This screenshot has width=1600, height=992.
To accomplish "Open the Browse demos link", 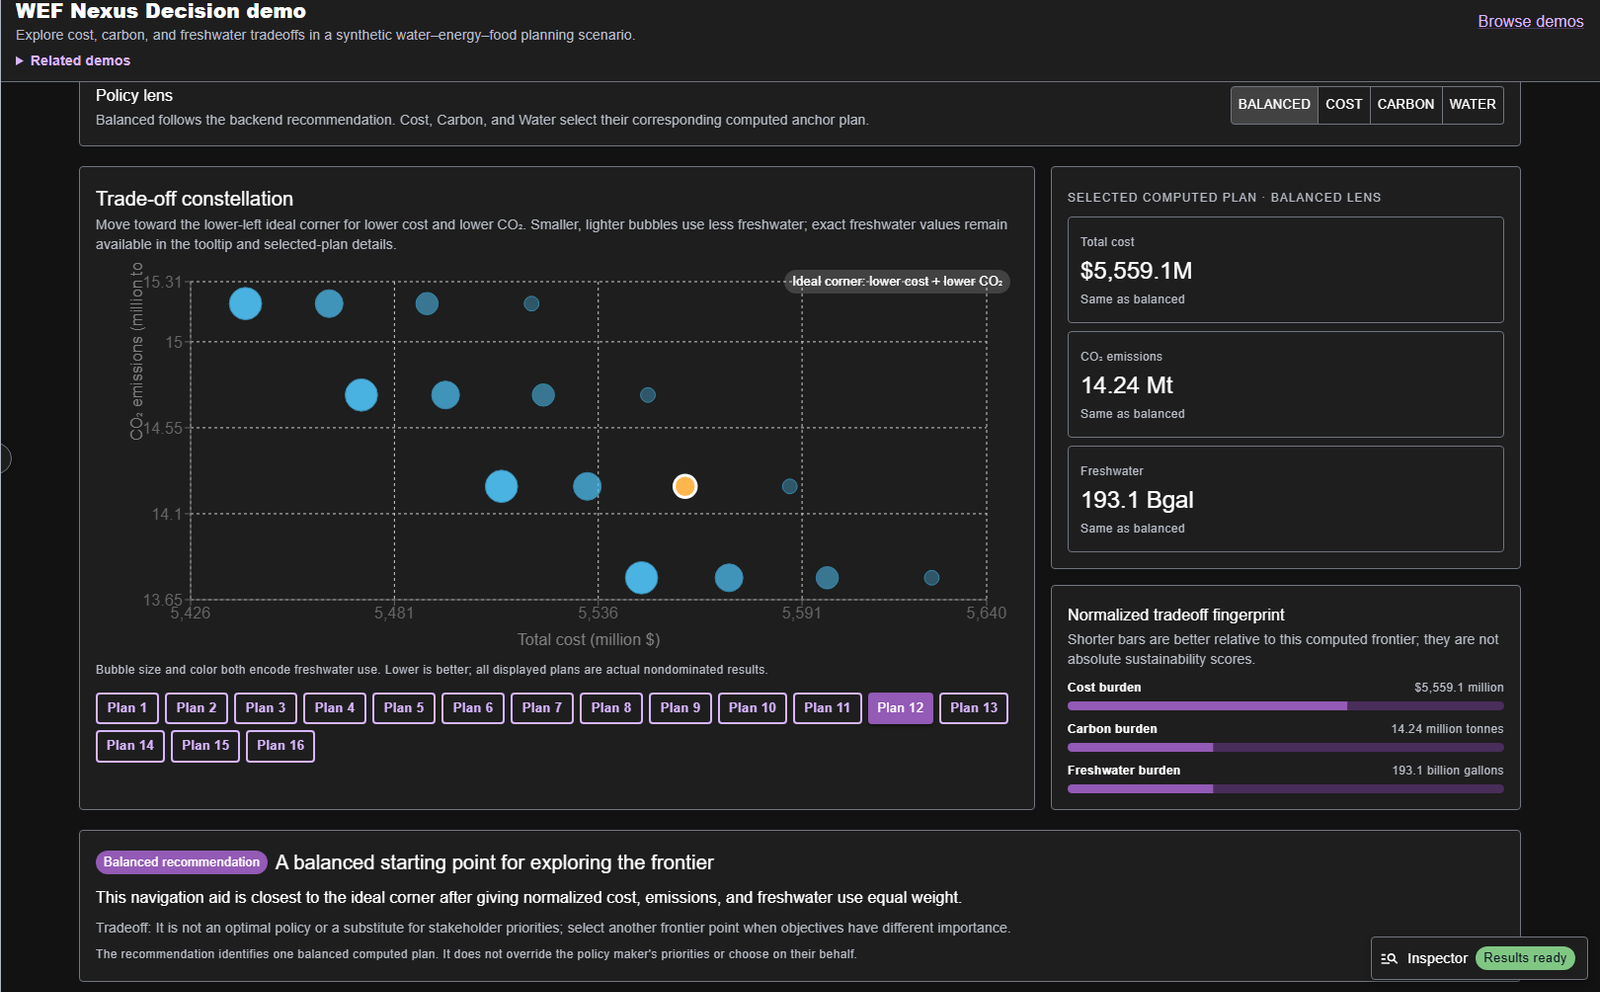I will 1530,21.
